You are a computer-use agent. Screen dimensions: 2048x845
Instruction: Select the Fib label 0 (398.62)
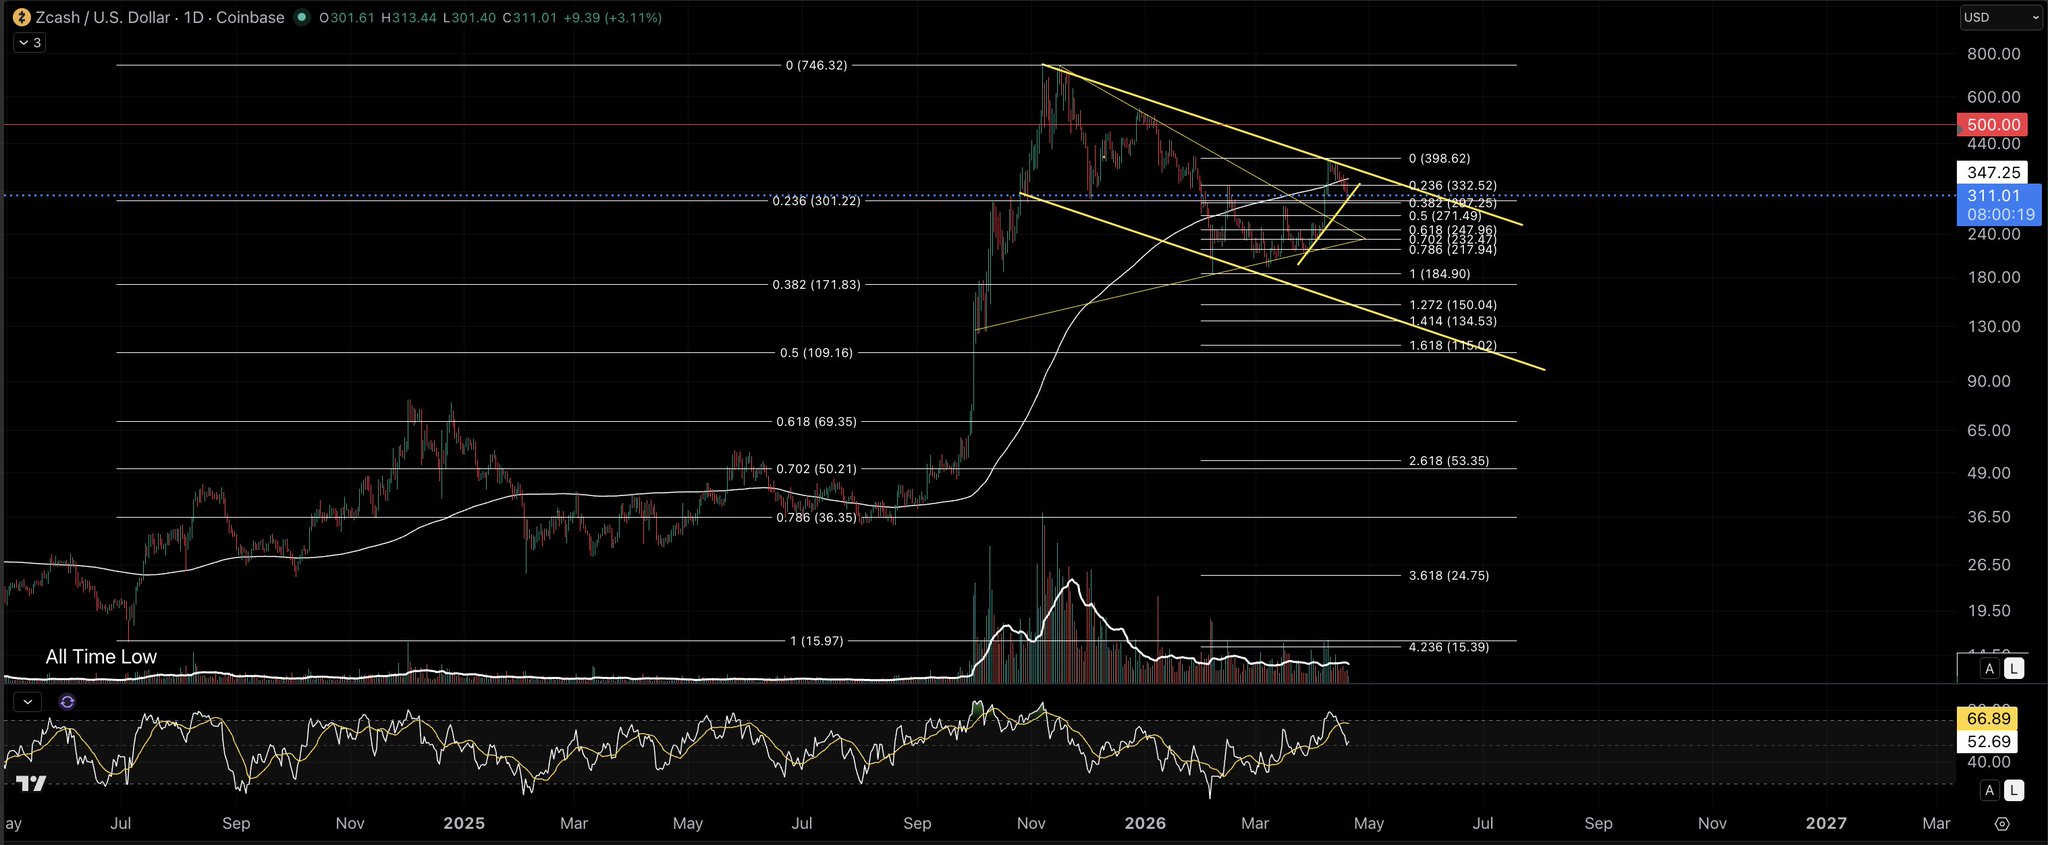[1439, 159]
